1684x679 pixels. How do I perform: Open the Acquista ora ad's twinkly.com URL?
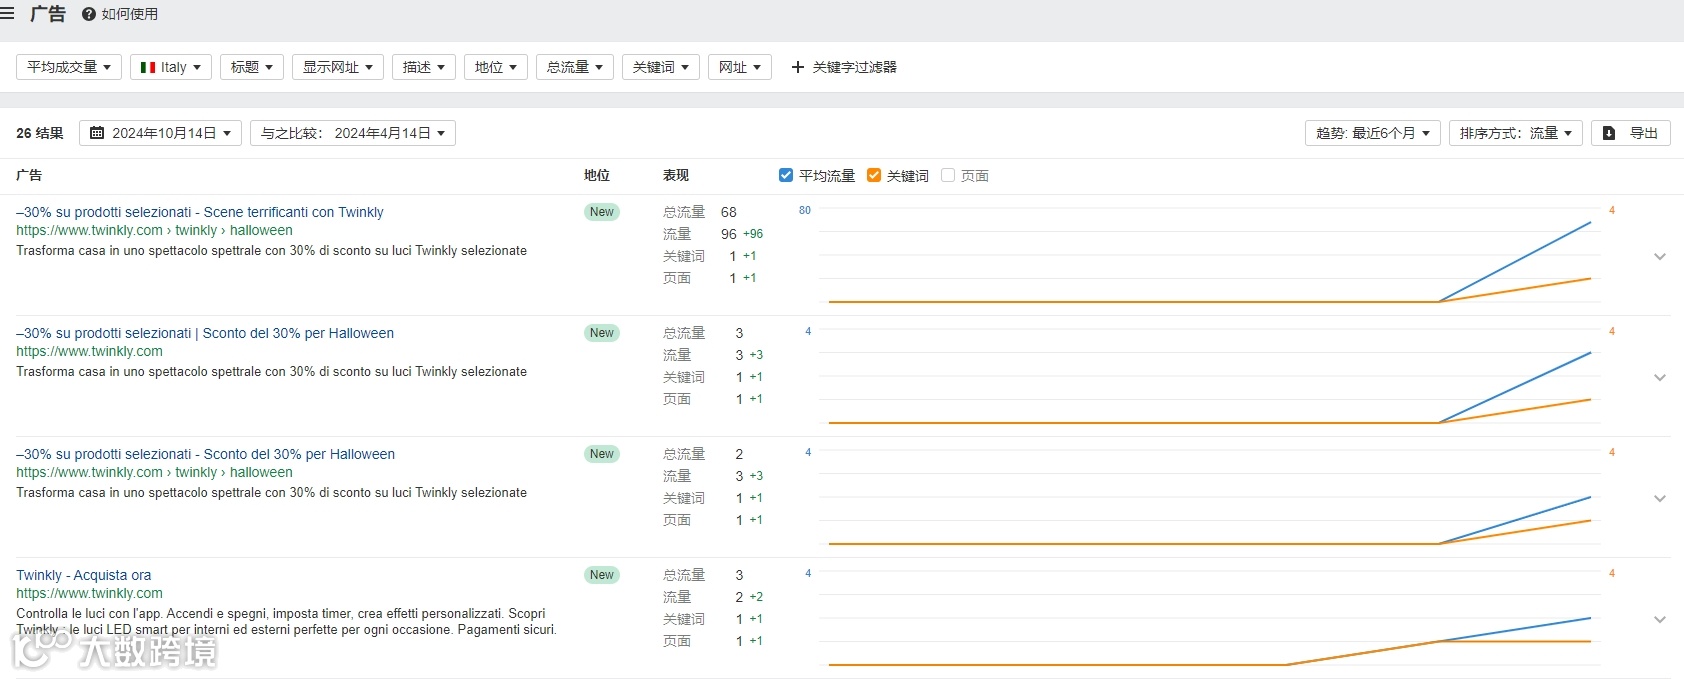(89, 593)
